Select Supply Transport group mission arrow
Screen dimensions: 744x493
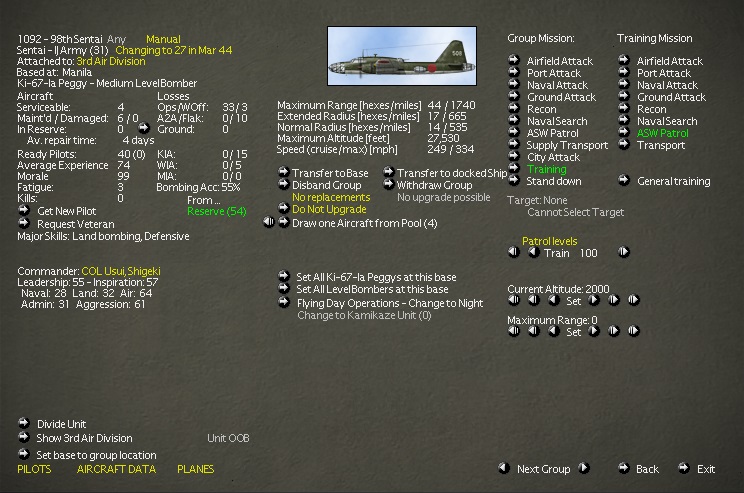(514, 144)
